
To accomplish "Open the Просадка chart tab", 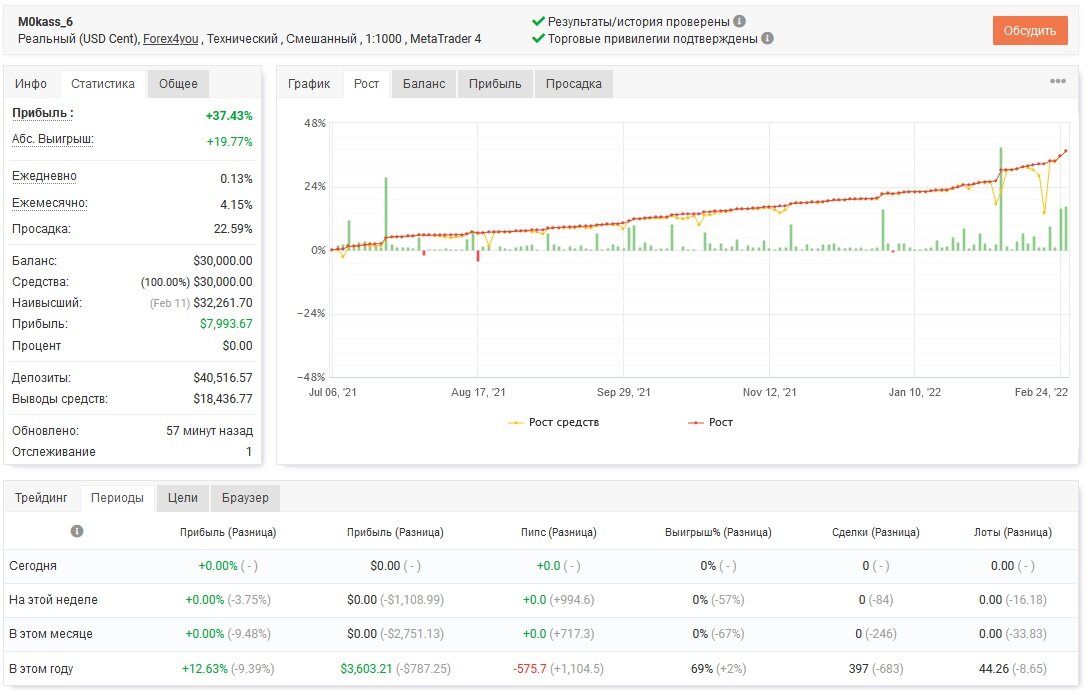I will 574,84.
